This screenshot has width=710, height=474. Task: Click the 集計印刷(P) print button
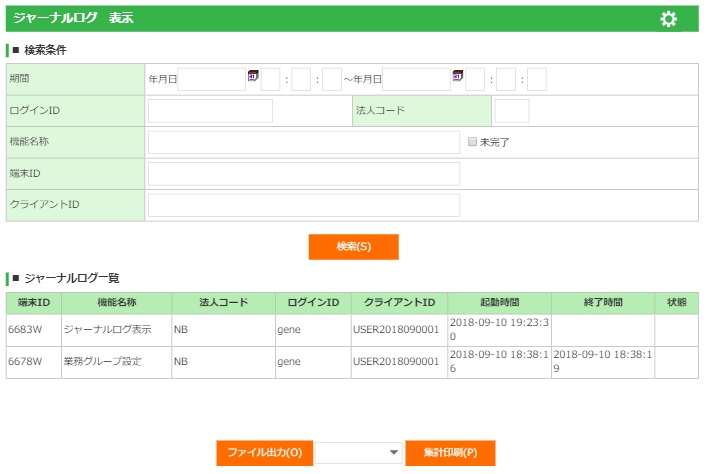point(450,453)
